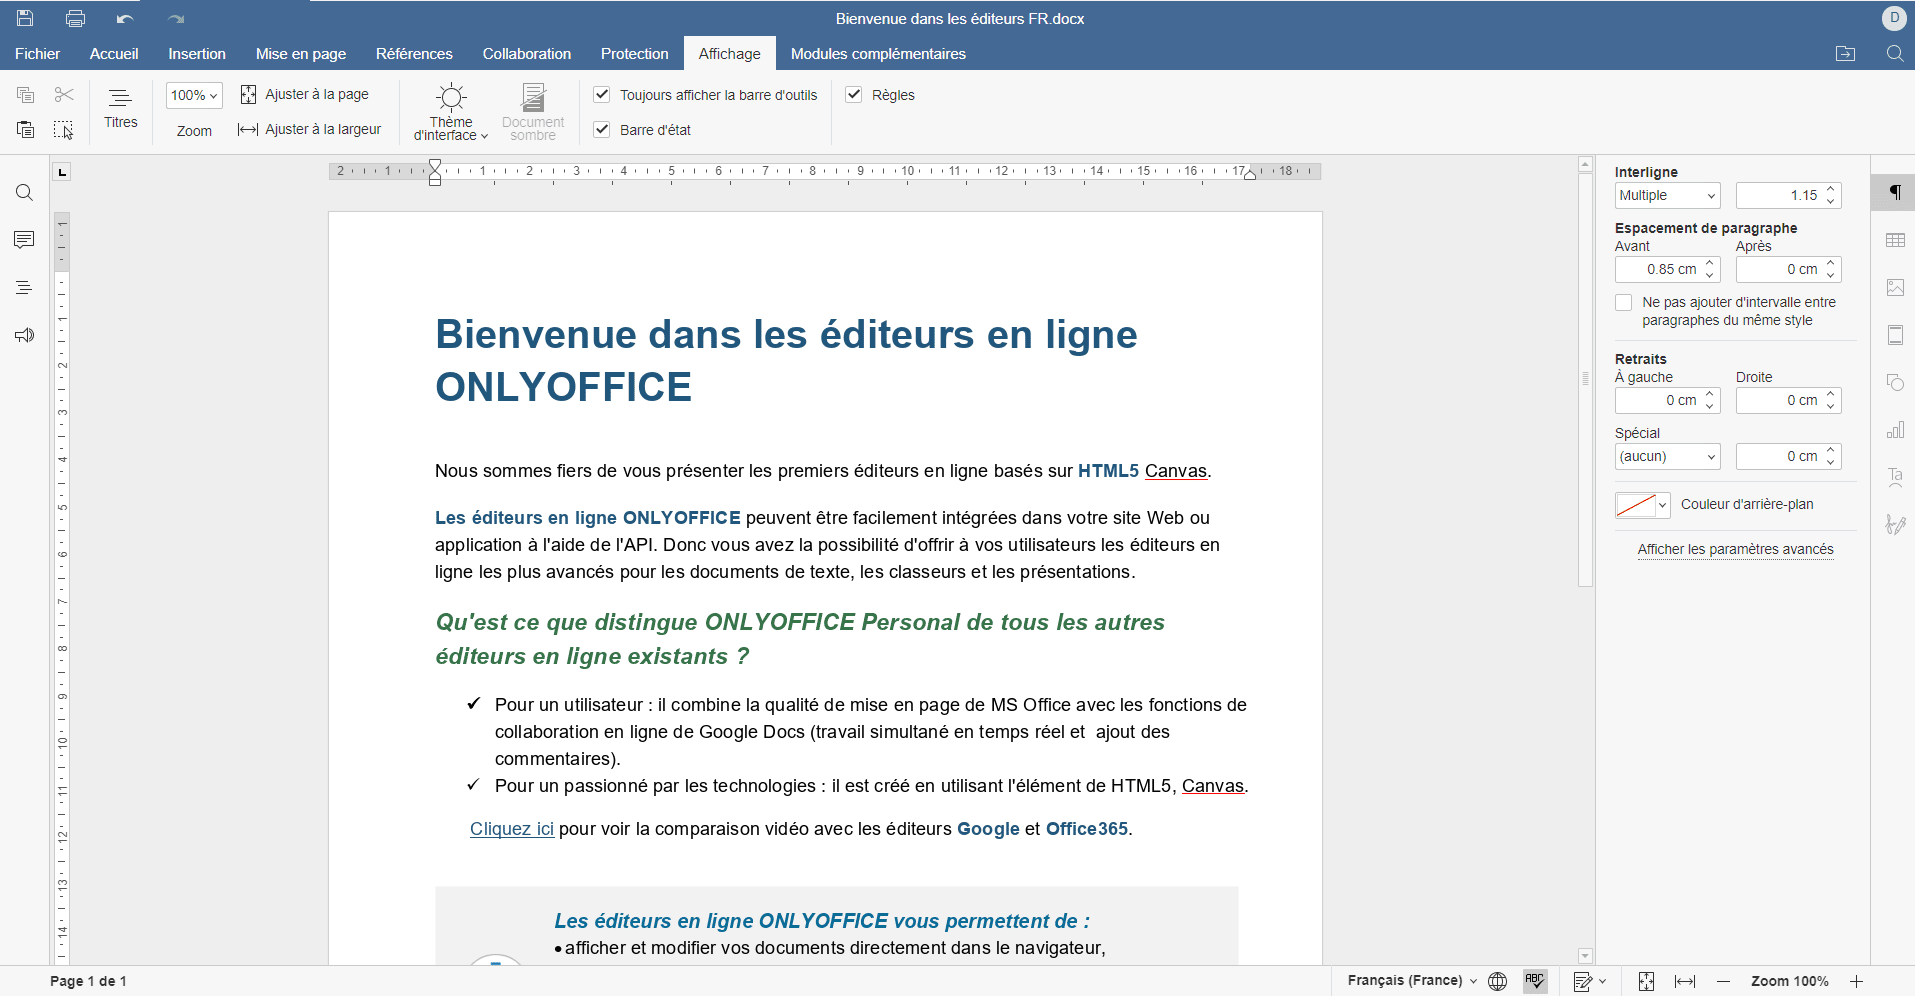Image resolution: width=1915 pixels, height=996 pixels.
Task: Click the Print icon
Action: point(75,18)
